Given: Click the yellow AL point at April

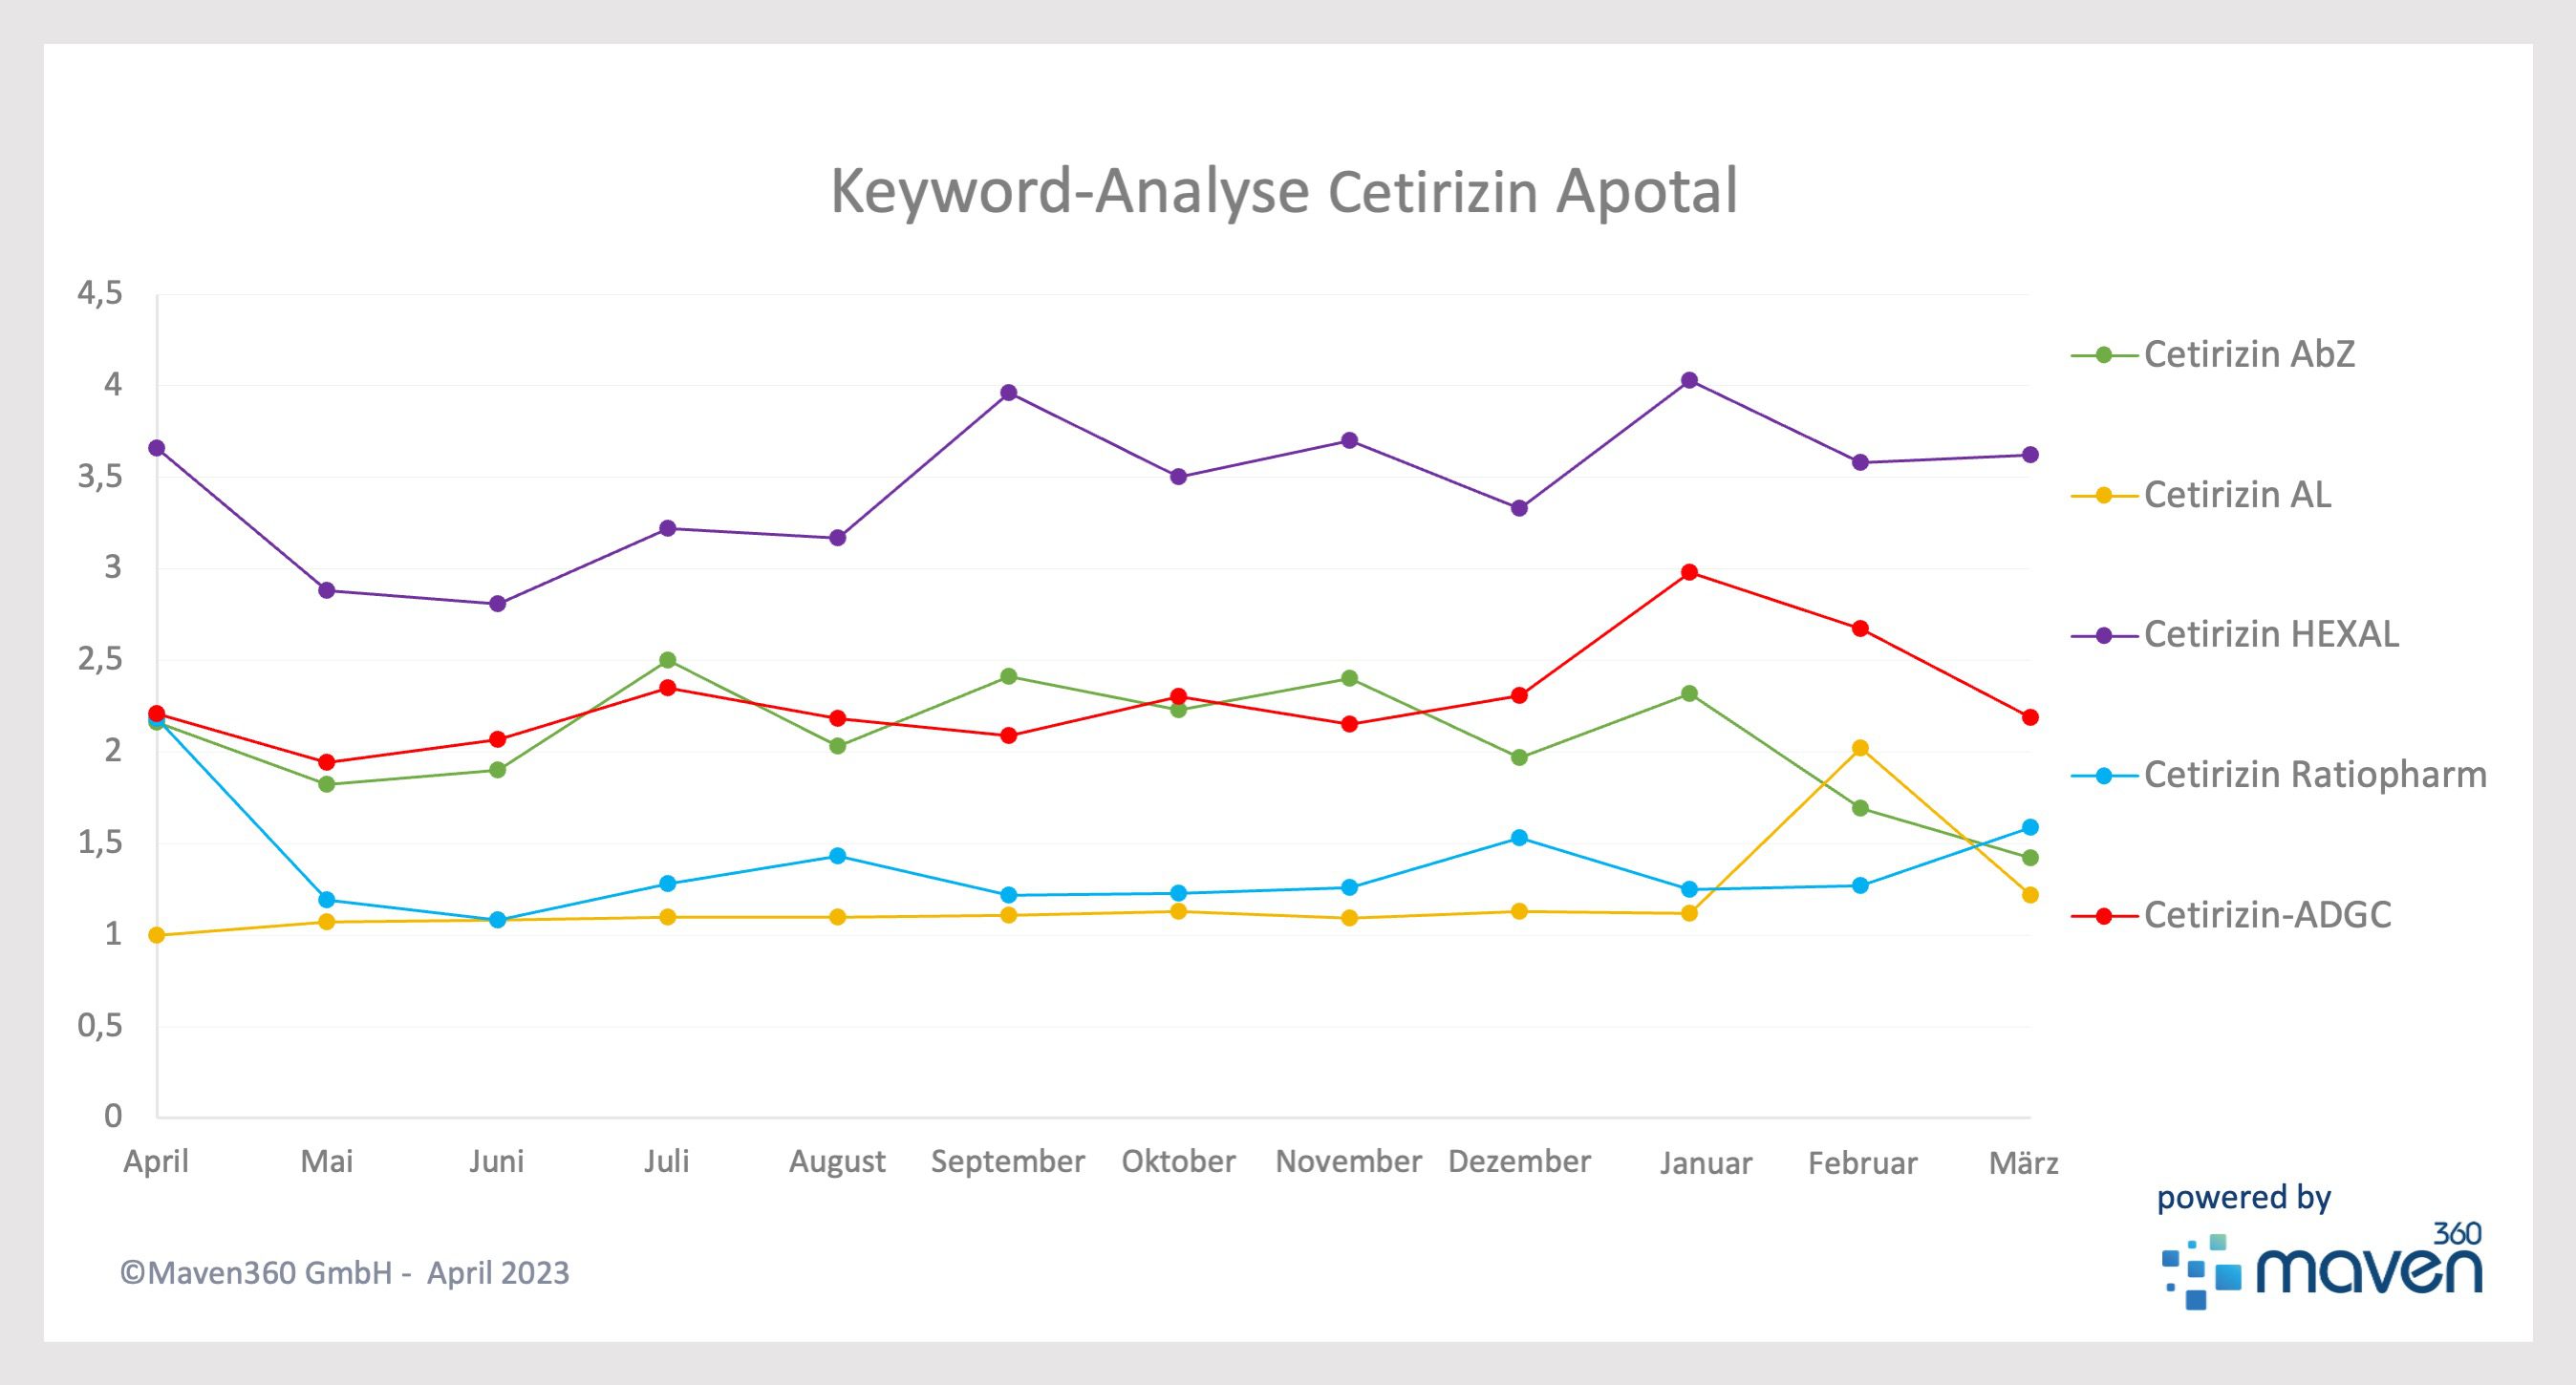Looking at the screenshot, I should coord(156,935).
